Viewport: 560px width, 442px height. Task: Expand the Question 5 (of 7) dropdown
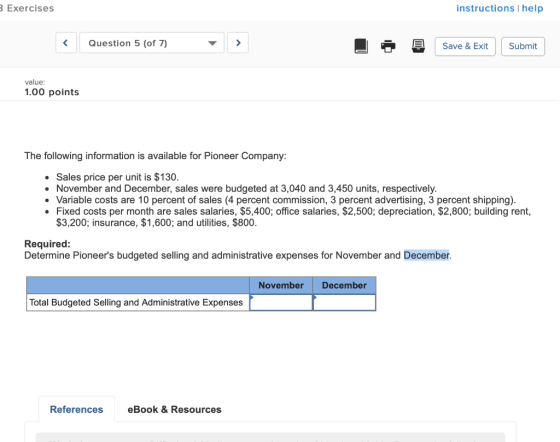[152, 43]
